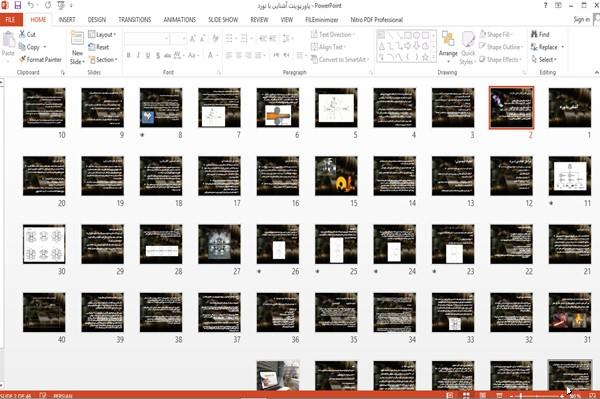Viewport: 600px width, 399px height.
Task: Open the font name combo box
Action: [x=147, y=38]
